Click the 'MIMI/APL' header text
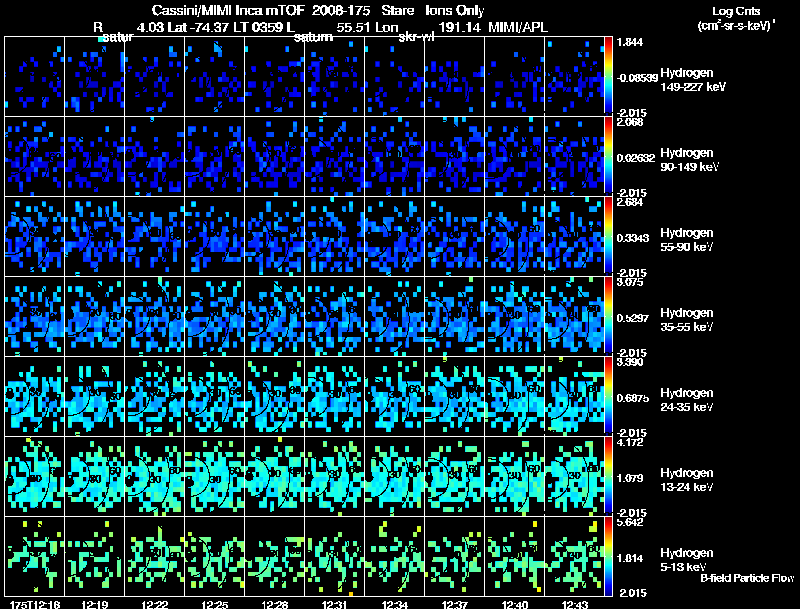The height and width of the screenshot is (609, 800). pos(518,27)
